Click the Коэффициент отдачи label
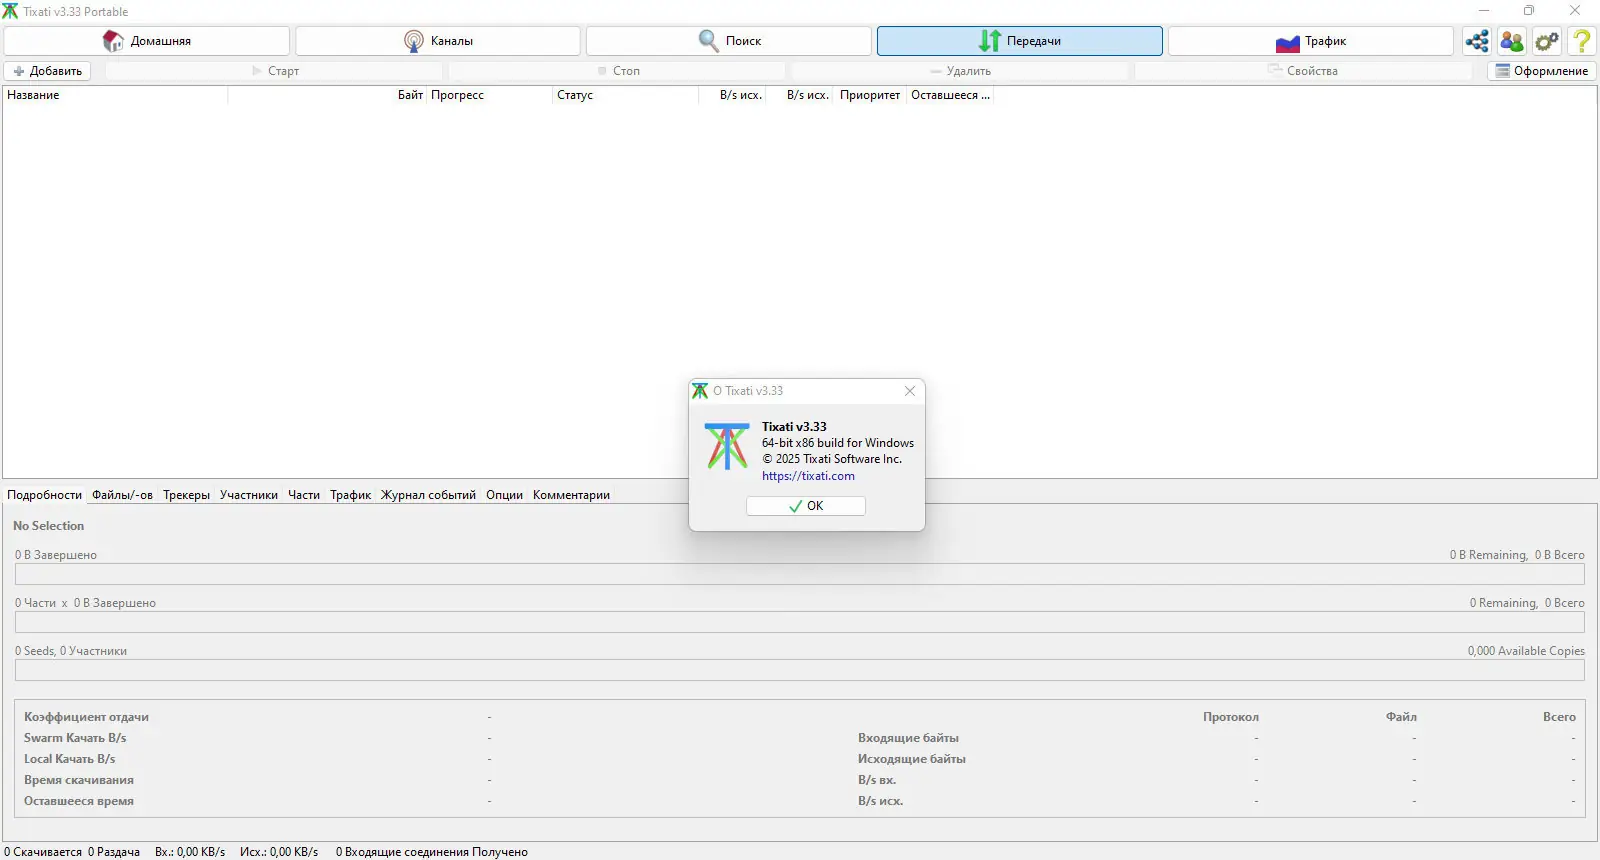The image size is (1600, 860). click(x=87, y=717)
